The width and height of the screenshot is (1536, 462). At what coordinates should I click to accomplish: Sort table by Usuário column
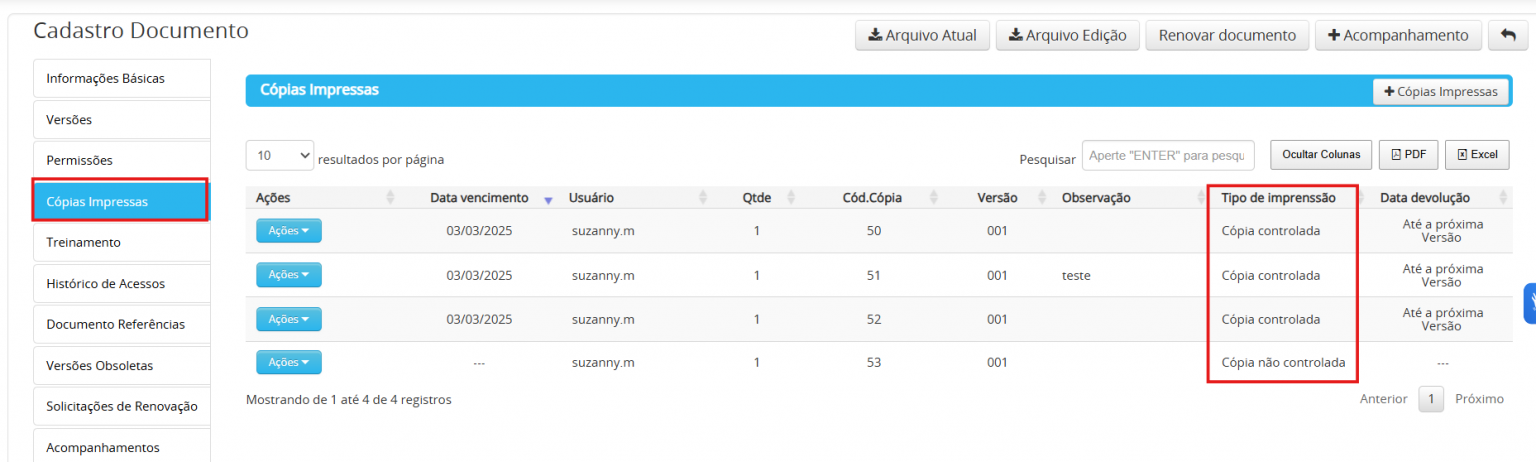click(592, 198)
